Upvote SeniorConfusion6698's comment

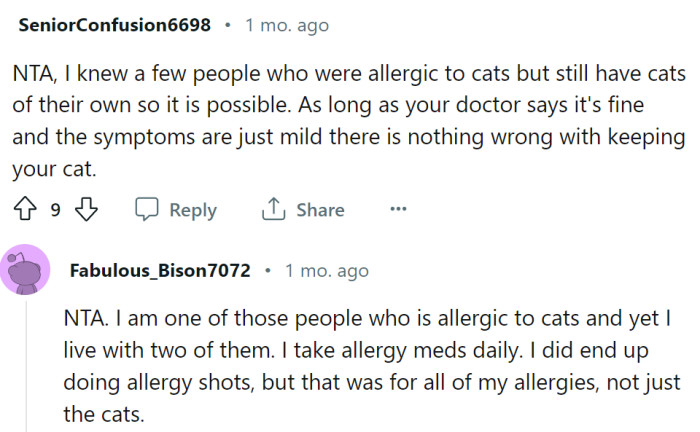(25, 210)
